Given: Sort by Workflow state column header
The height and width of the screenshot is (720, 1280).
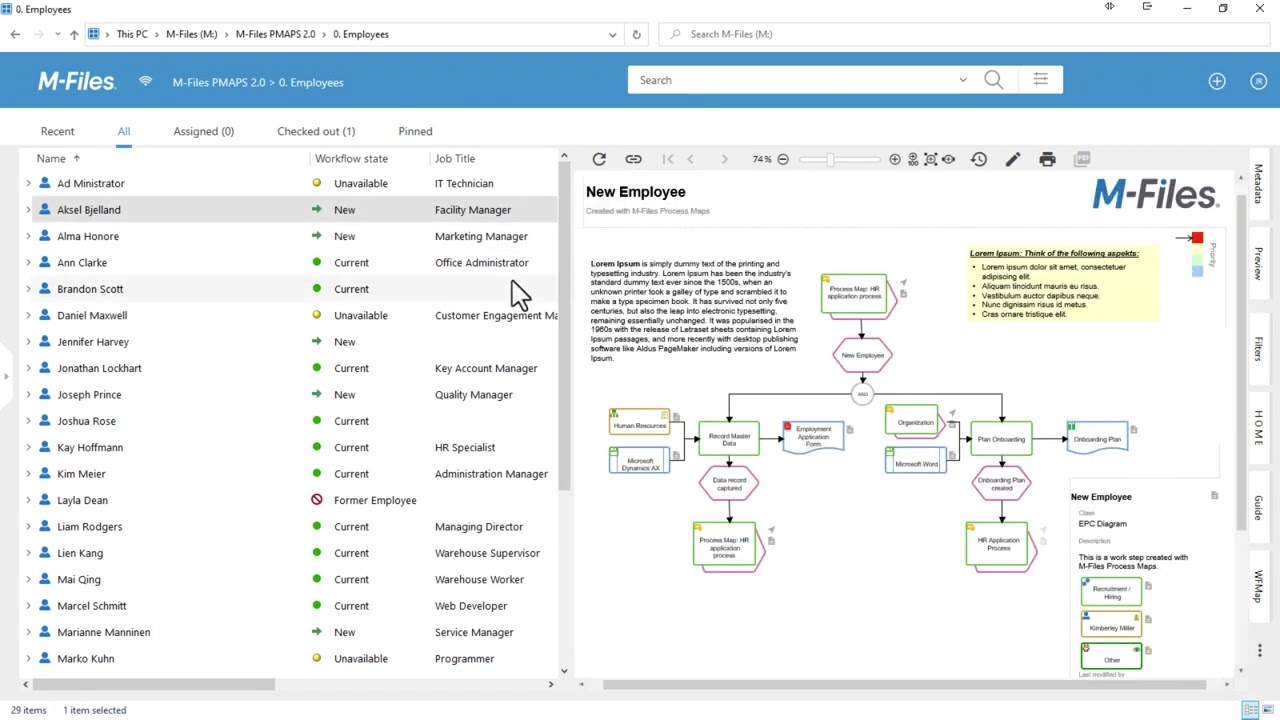Looking at the screenshot, I should tap(351, 158).
